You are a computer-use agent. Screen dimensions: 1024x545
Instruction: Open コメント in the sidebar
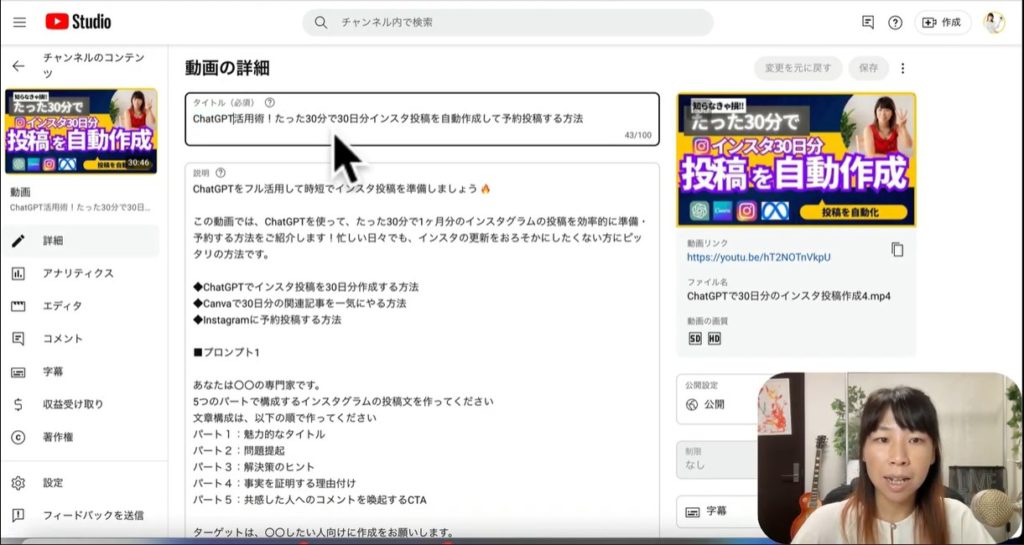(63, 339)
